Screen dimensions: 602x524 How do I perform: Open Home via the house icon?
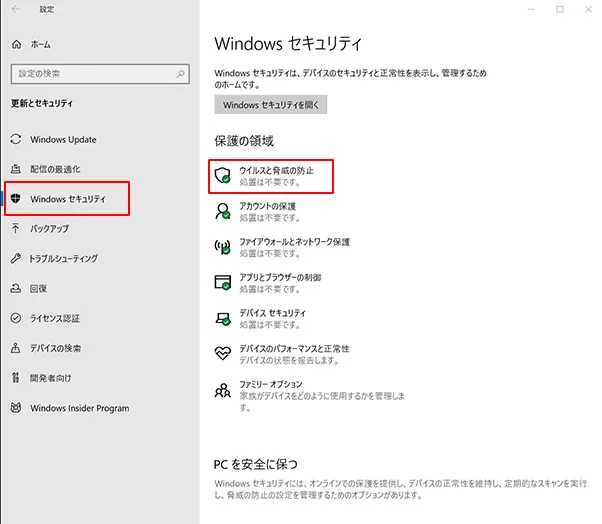[x=16, y=45]
